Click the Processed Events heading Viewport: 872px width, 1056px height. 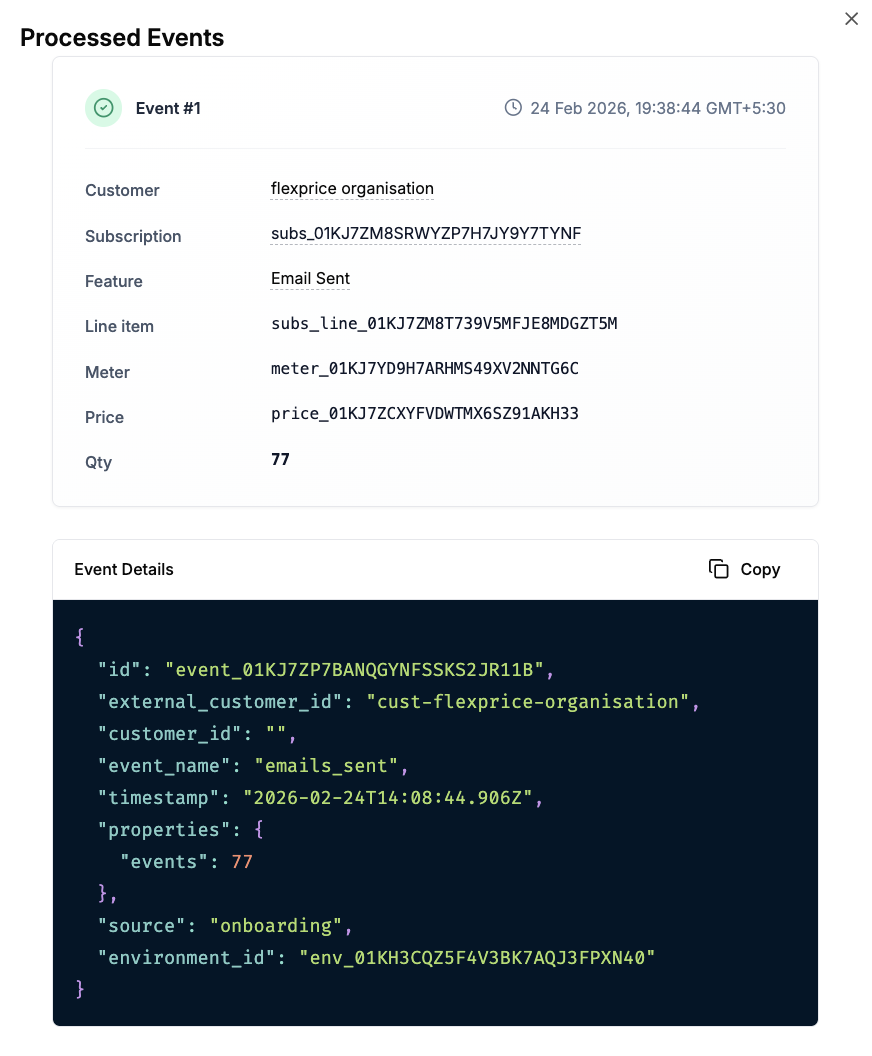point(122,38)
